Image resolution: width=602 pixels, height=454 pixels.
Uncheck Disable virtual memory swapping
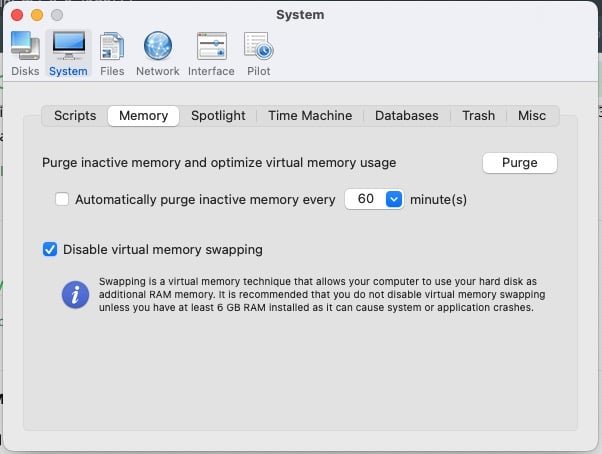point(50,249)
